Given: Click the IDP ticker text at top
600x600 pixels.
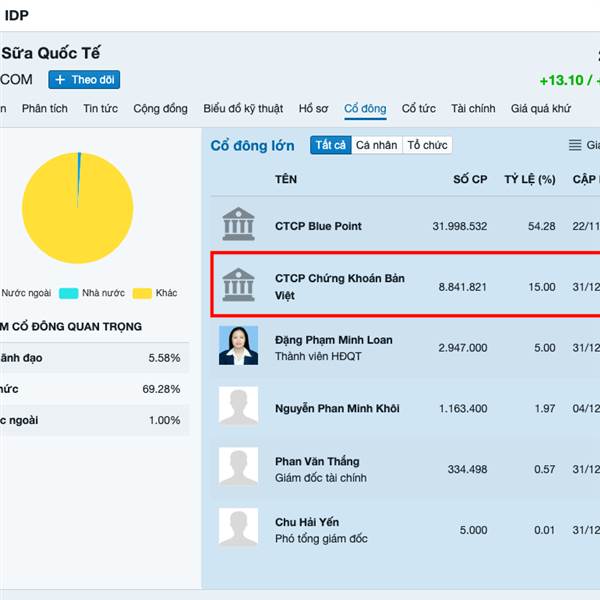Looking at the screenshot, I should (16, 15).
